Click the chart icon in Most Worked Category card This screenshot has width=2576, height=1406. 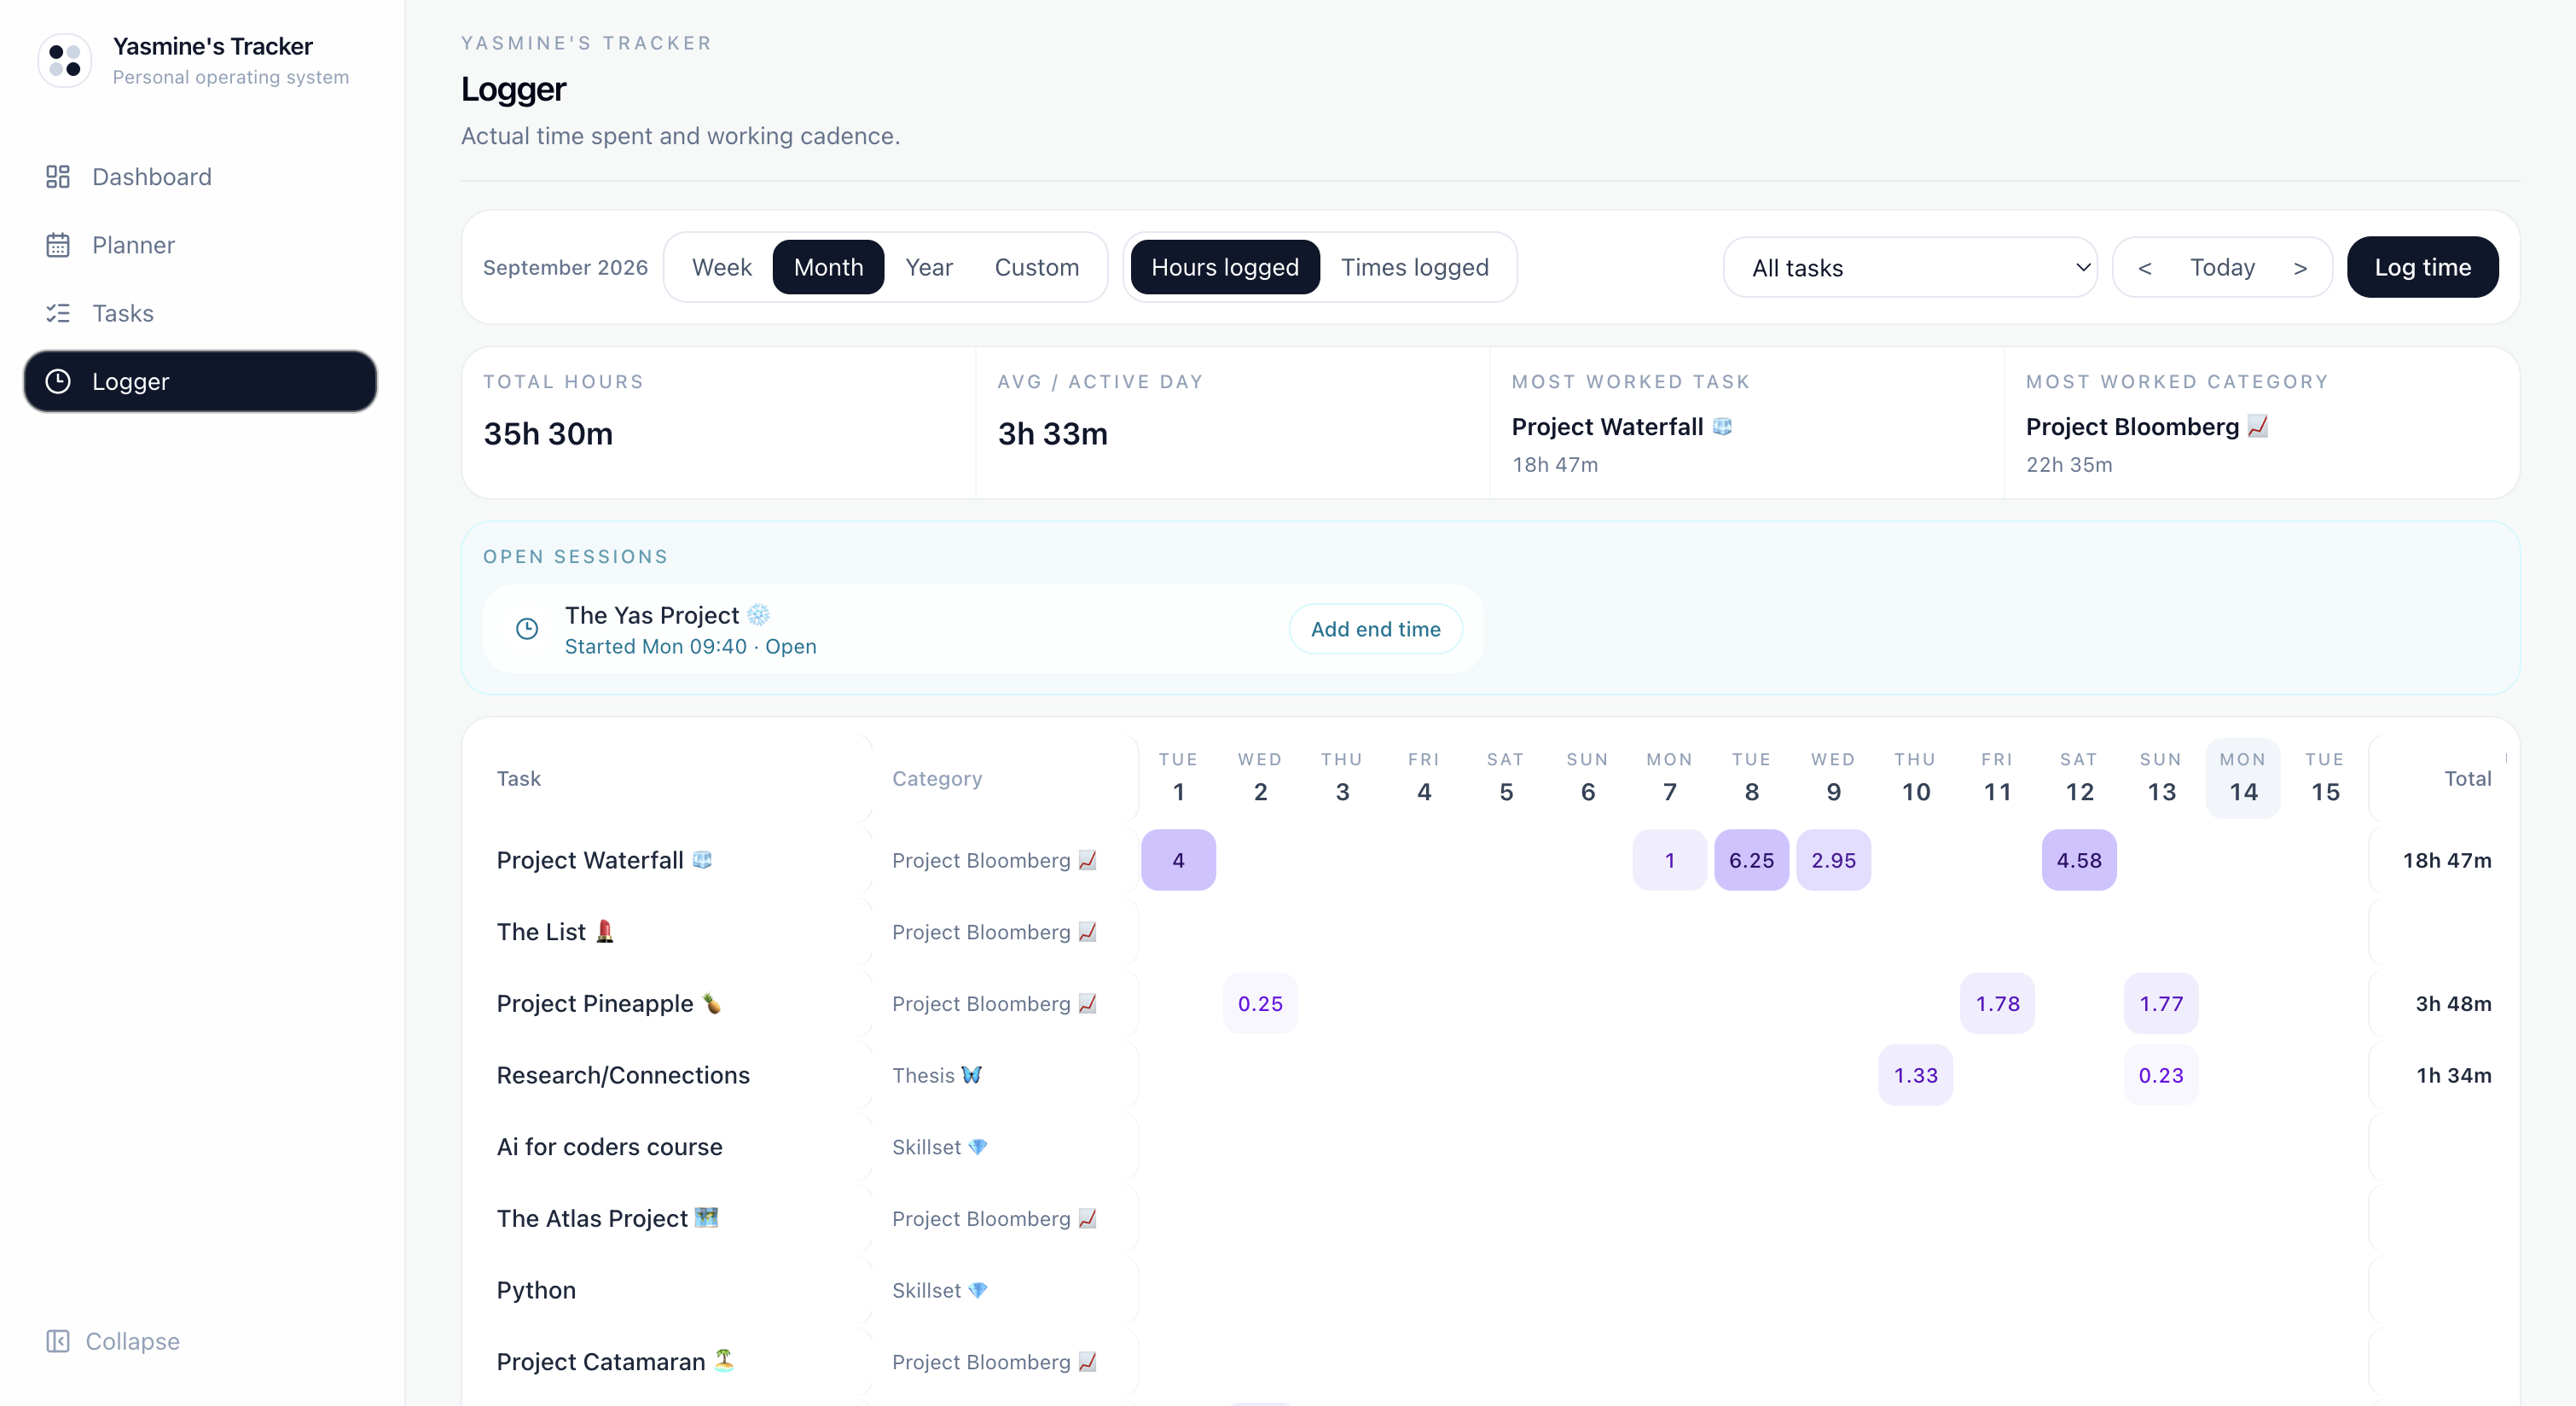click(2258, 426)
